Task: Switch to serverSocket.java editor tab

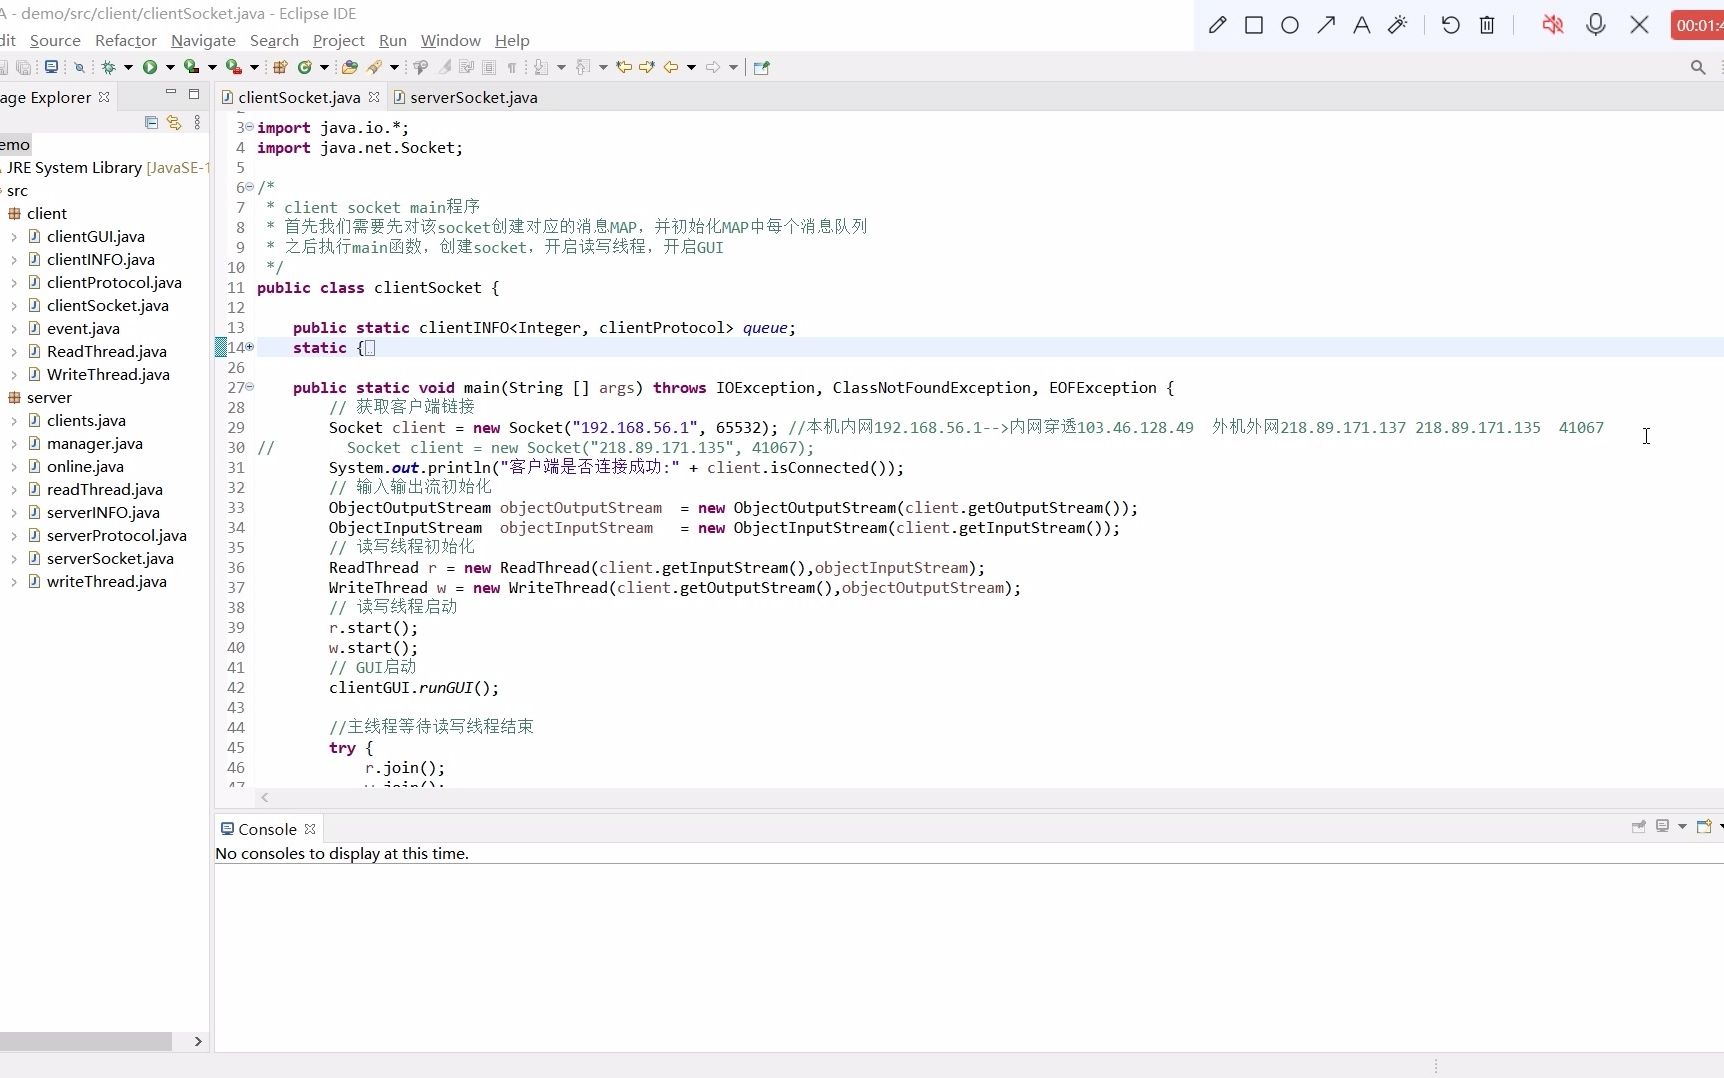Action: tap(465, 97)
